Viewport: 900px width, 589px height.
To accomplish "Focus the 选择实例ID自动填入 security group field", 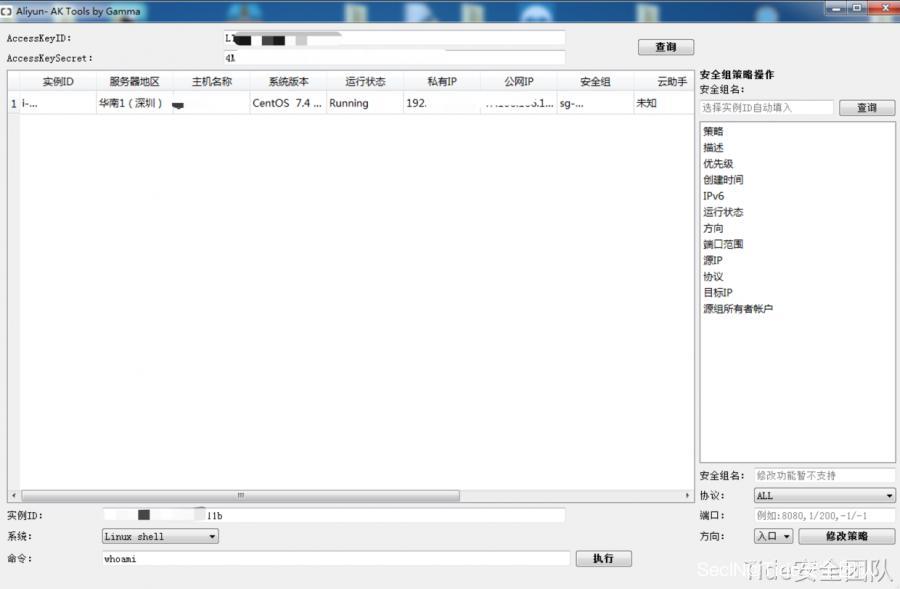I will pyautogui.click(x=766, y=107).
